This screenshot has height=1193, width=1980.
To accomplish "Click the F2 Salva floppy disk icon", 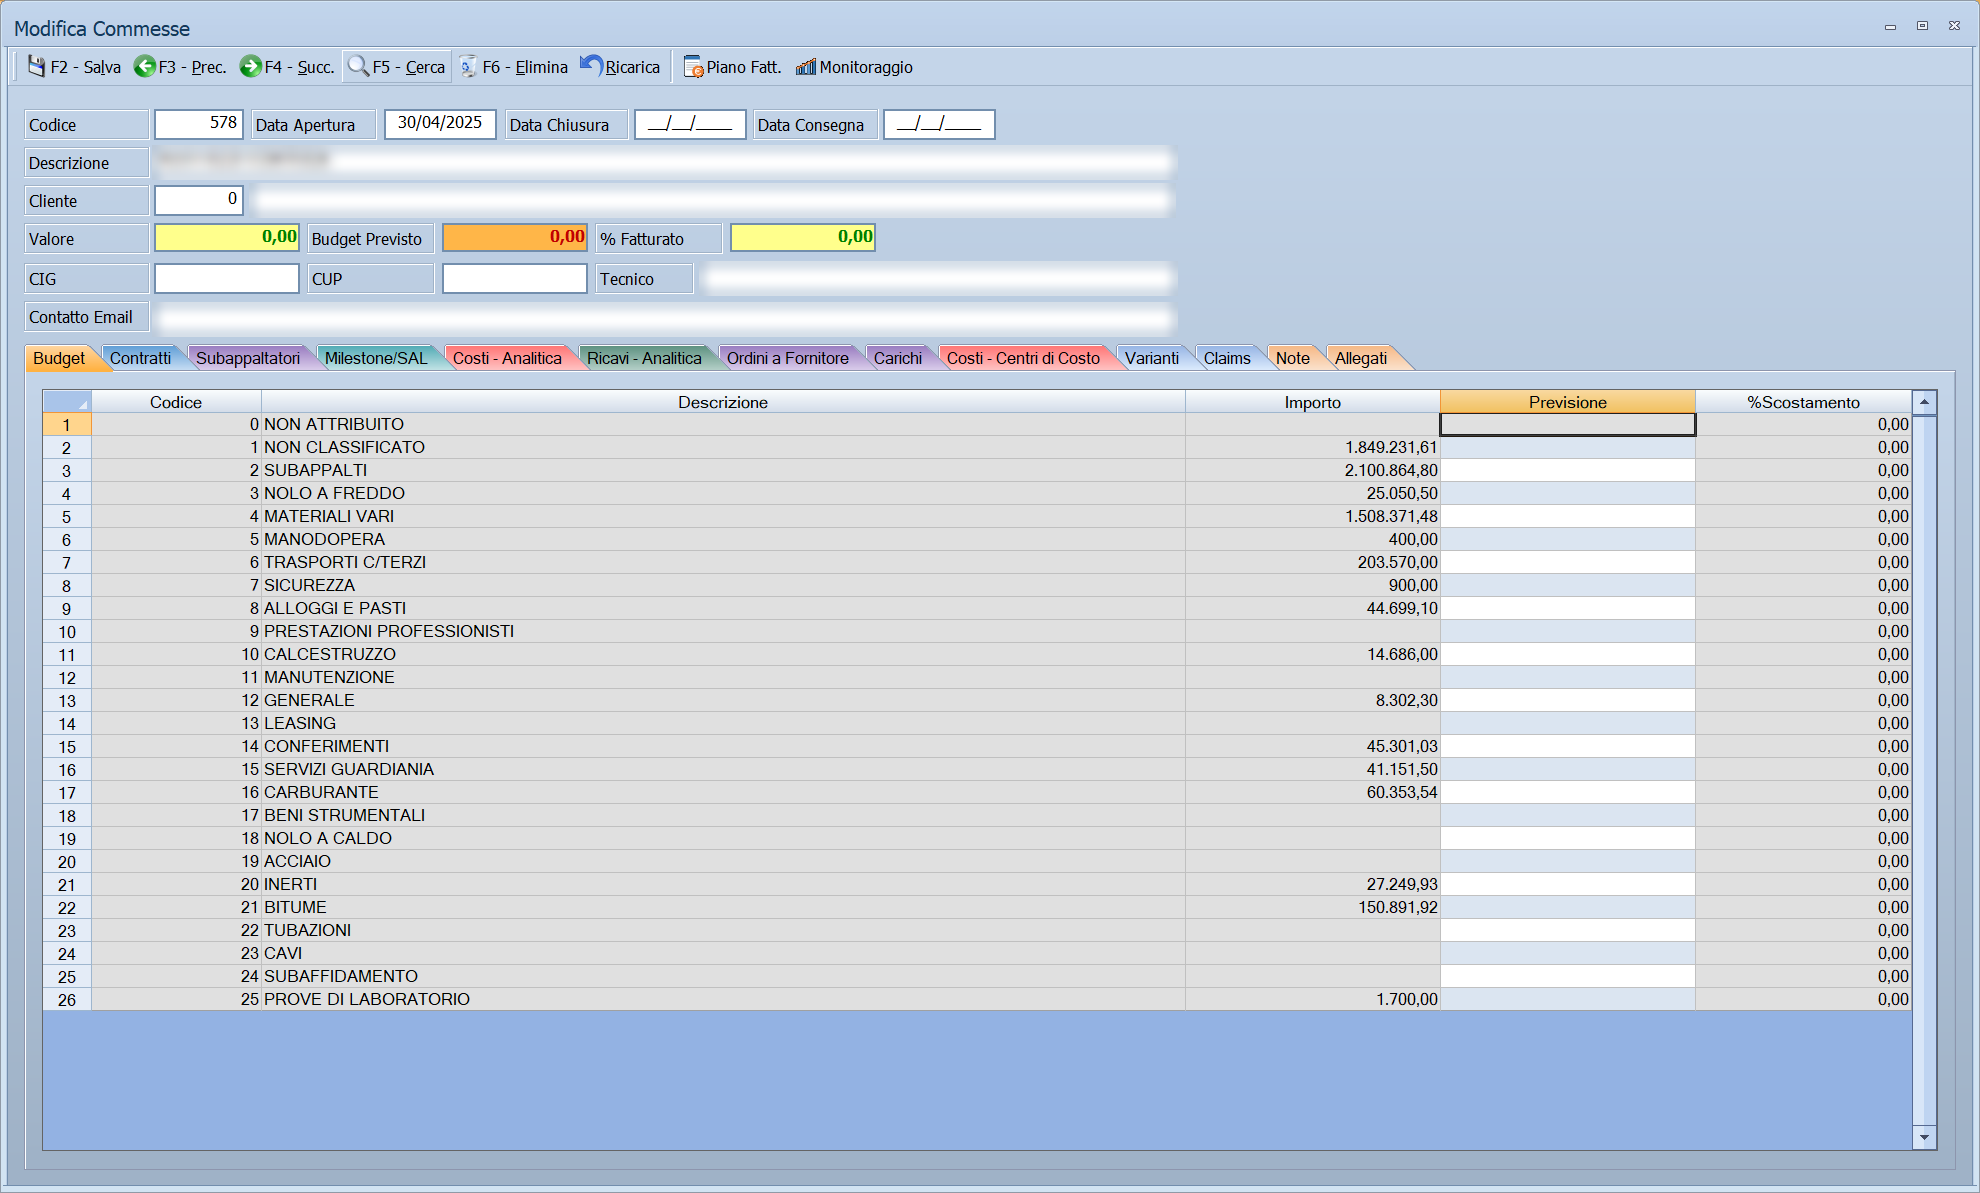I will pos(36,66).
